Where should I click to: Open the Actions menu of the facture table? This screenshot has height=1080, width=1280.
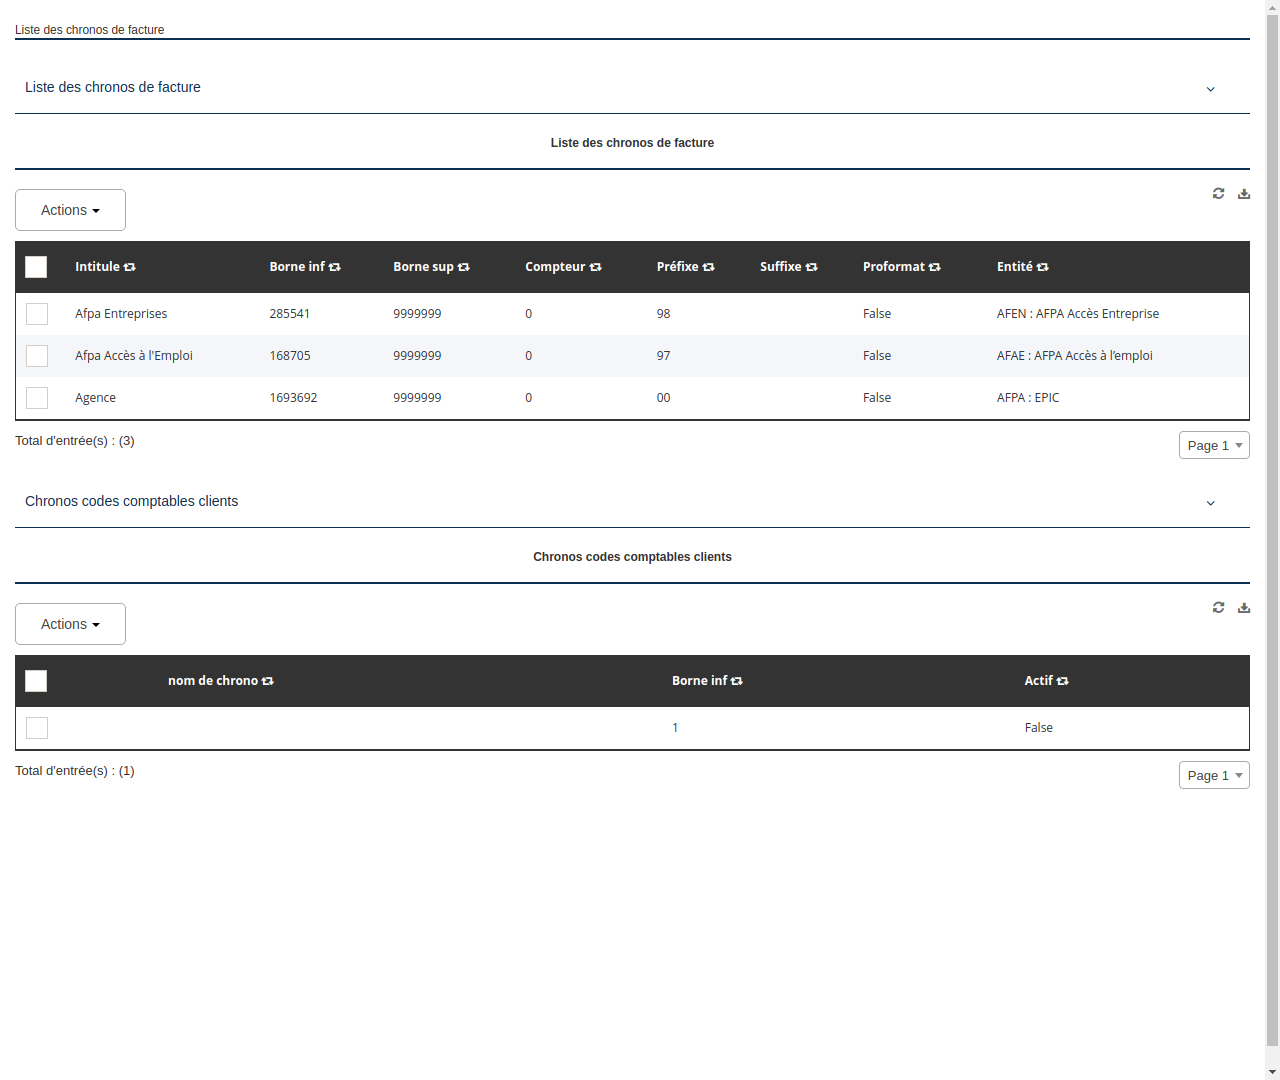(x=70, y=210)
